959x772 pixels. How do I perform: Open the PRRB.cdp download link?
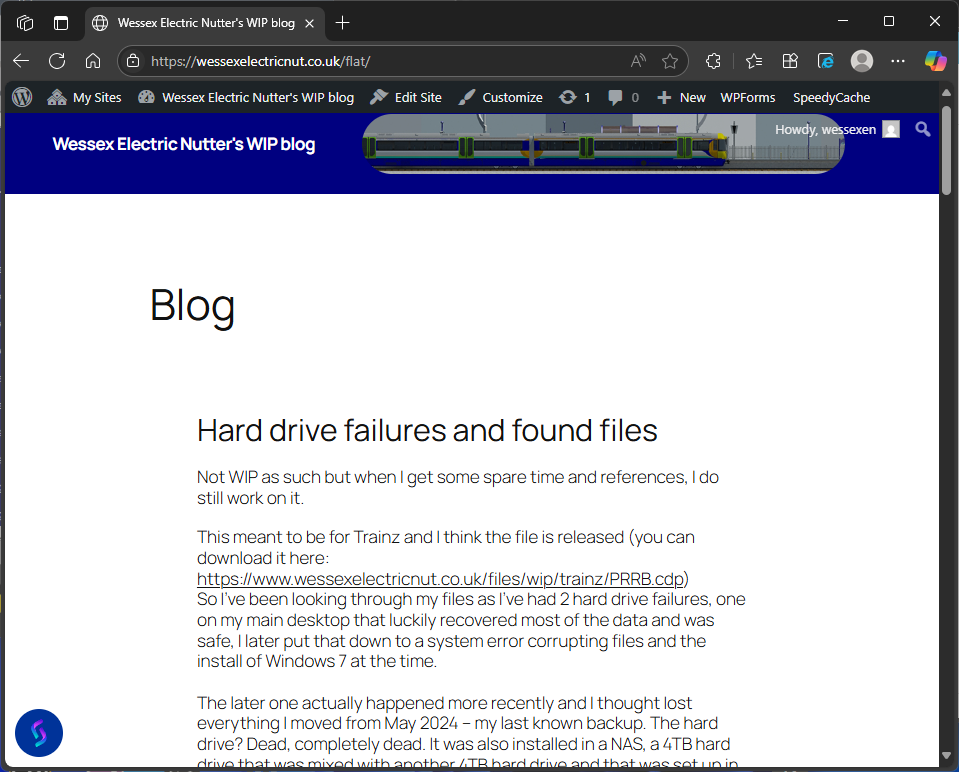(x=440, y=579)
